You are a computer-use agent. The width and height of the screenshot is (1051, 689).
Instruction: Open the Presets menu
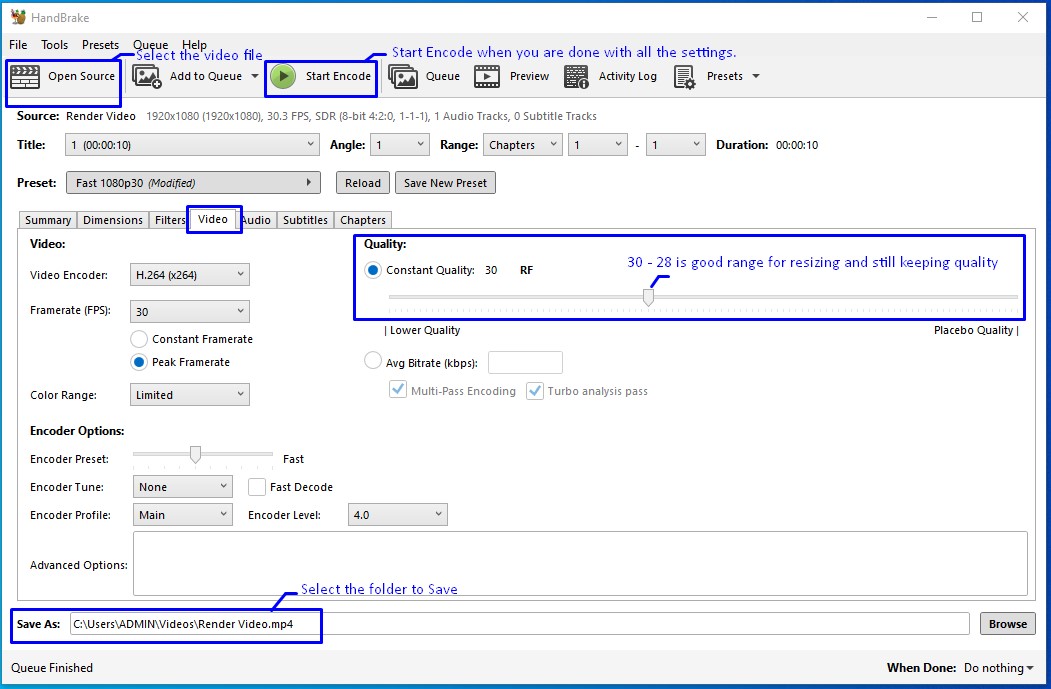click(101, 45)
